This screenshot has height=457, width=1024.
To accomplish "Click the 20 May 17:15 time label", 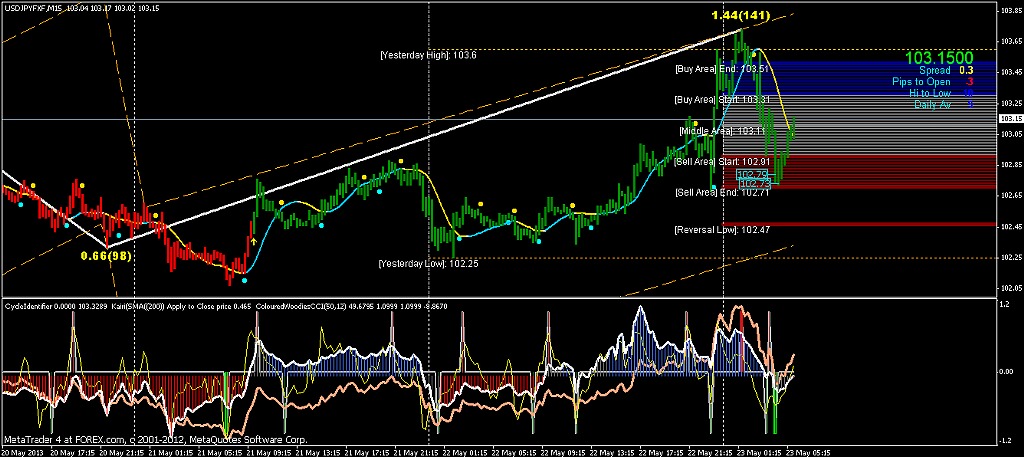I will click(72, 451).
